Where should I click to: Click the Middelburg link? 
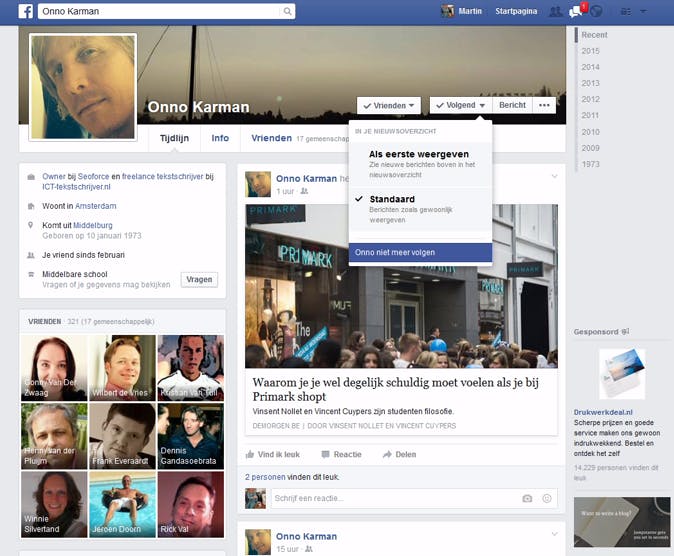(x=93, y=225)
